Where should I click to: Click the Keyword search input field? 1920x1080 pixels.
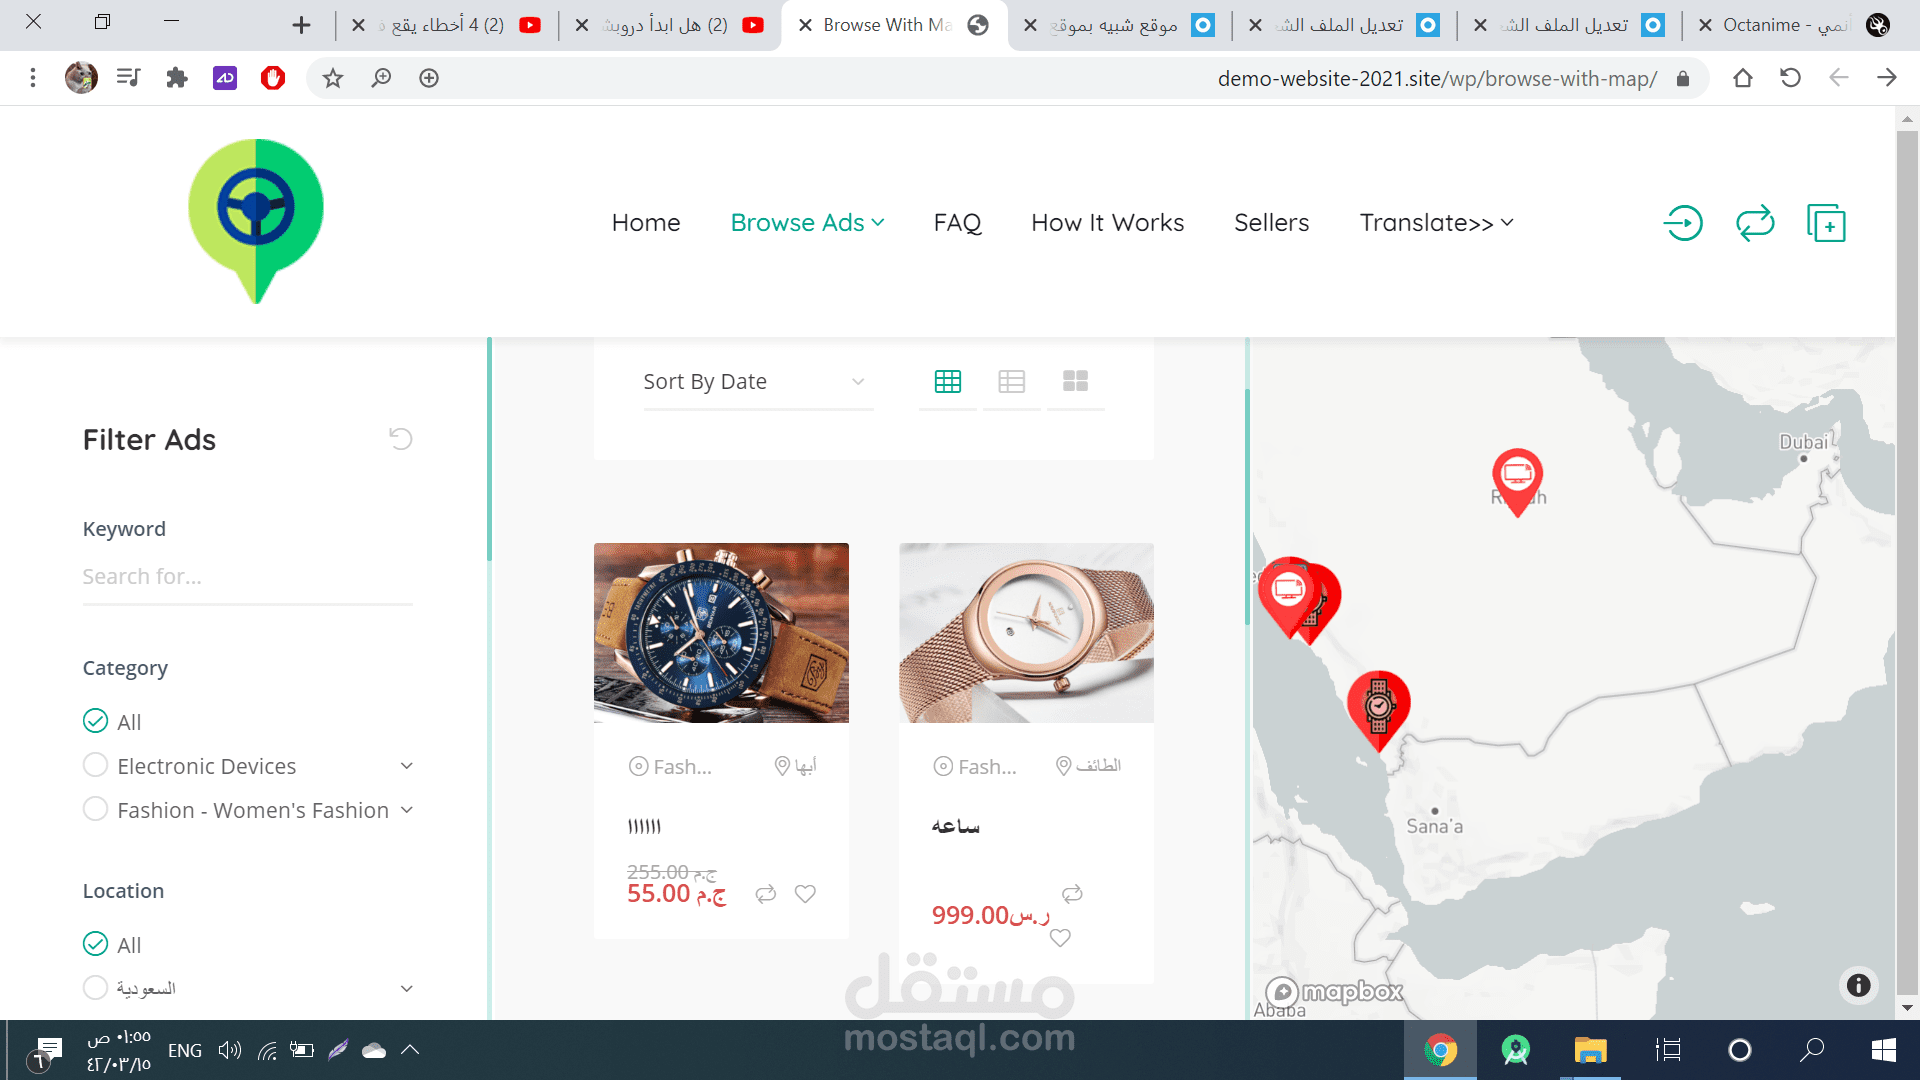[x=248, y=577]
